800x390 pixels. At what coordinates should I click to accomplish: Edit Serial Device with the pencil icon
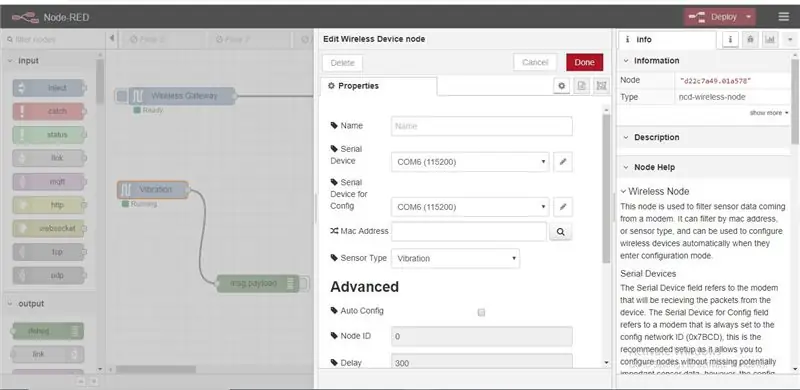pos(563,162)
